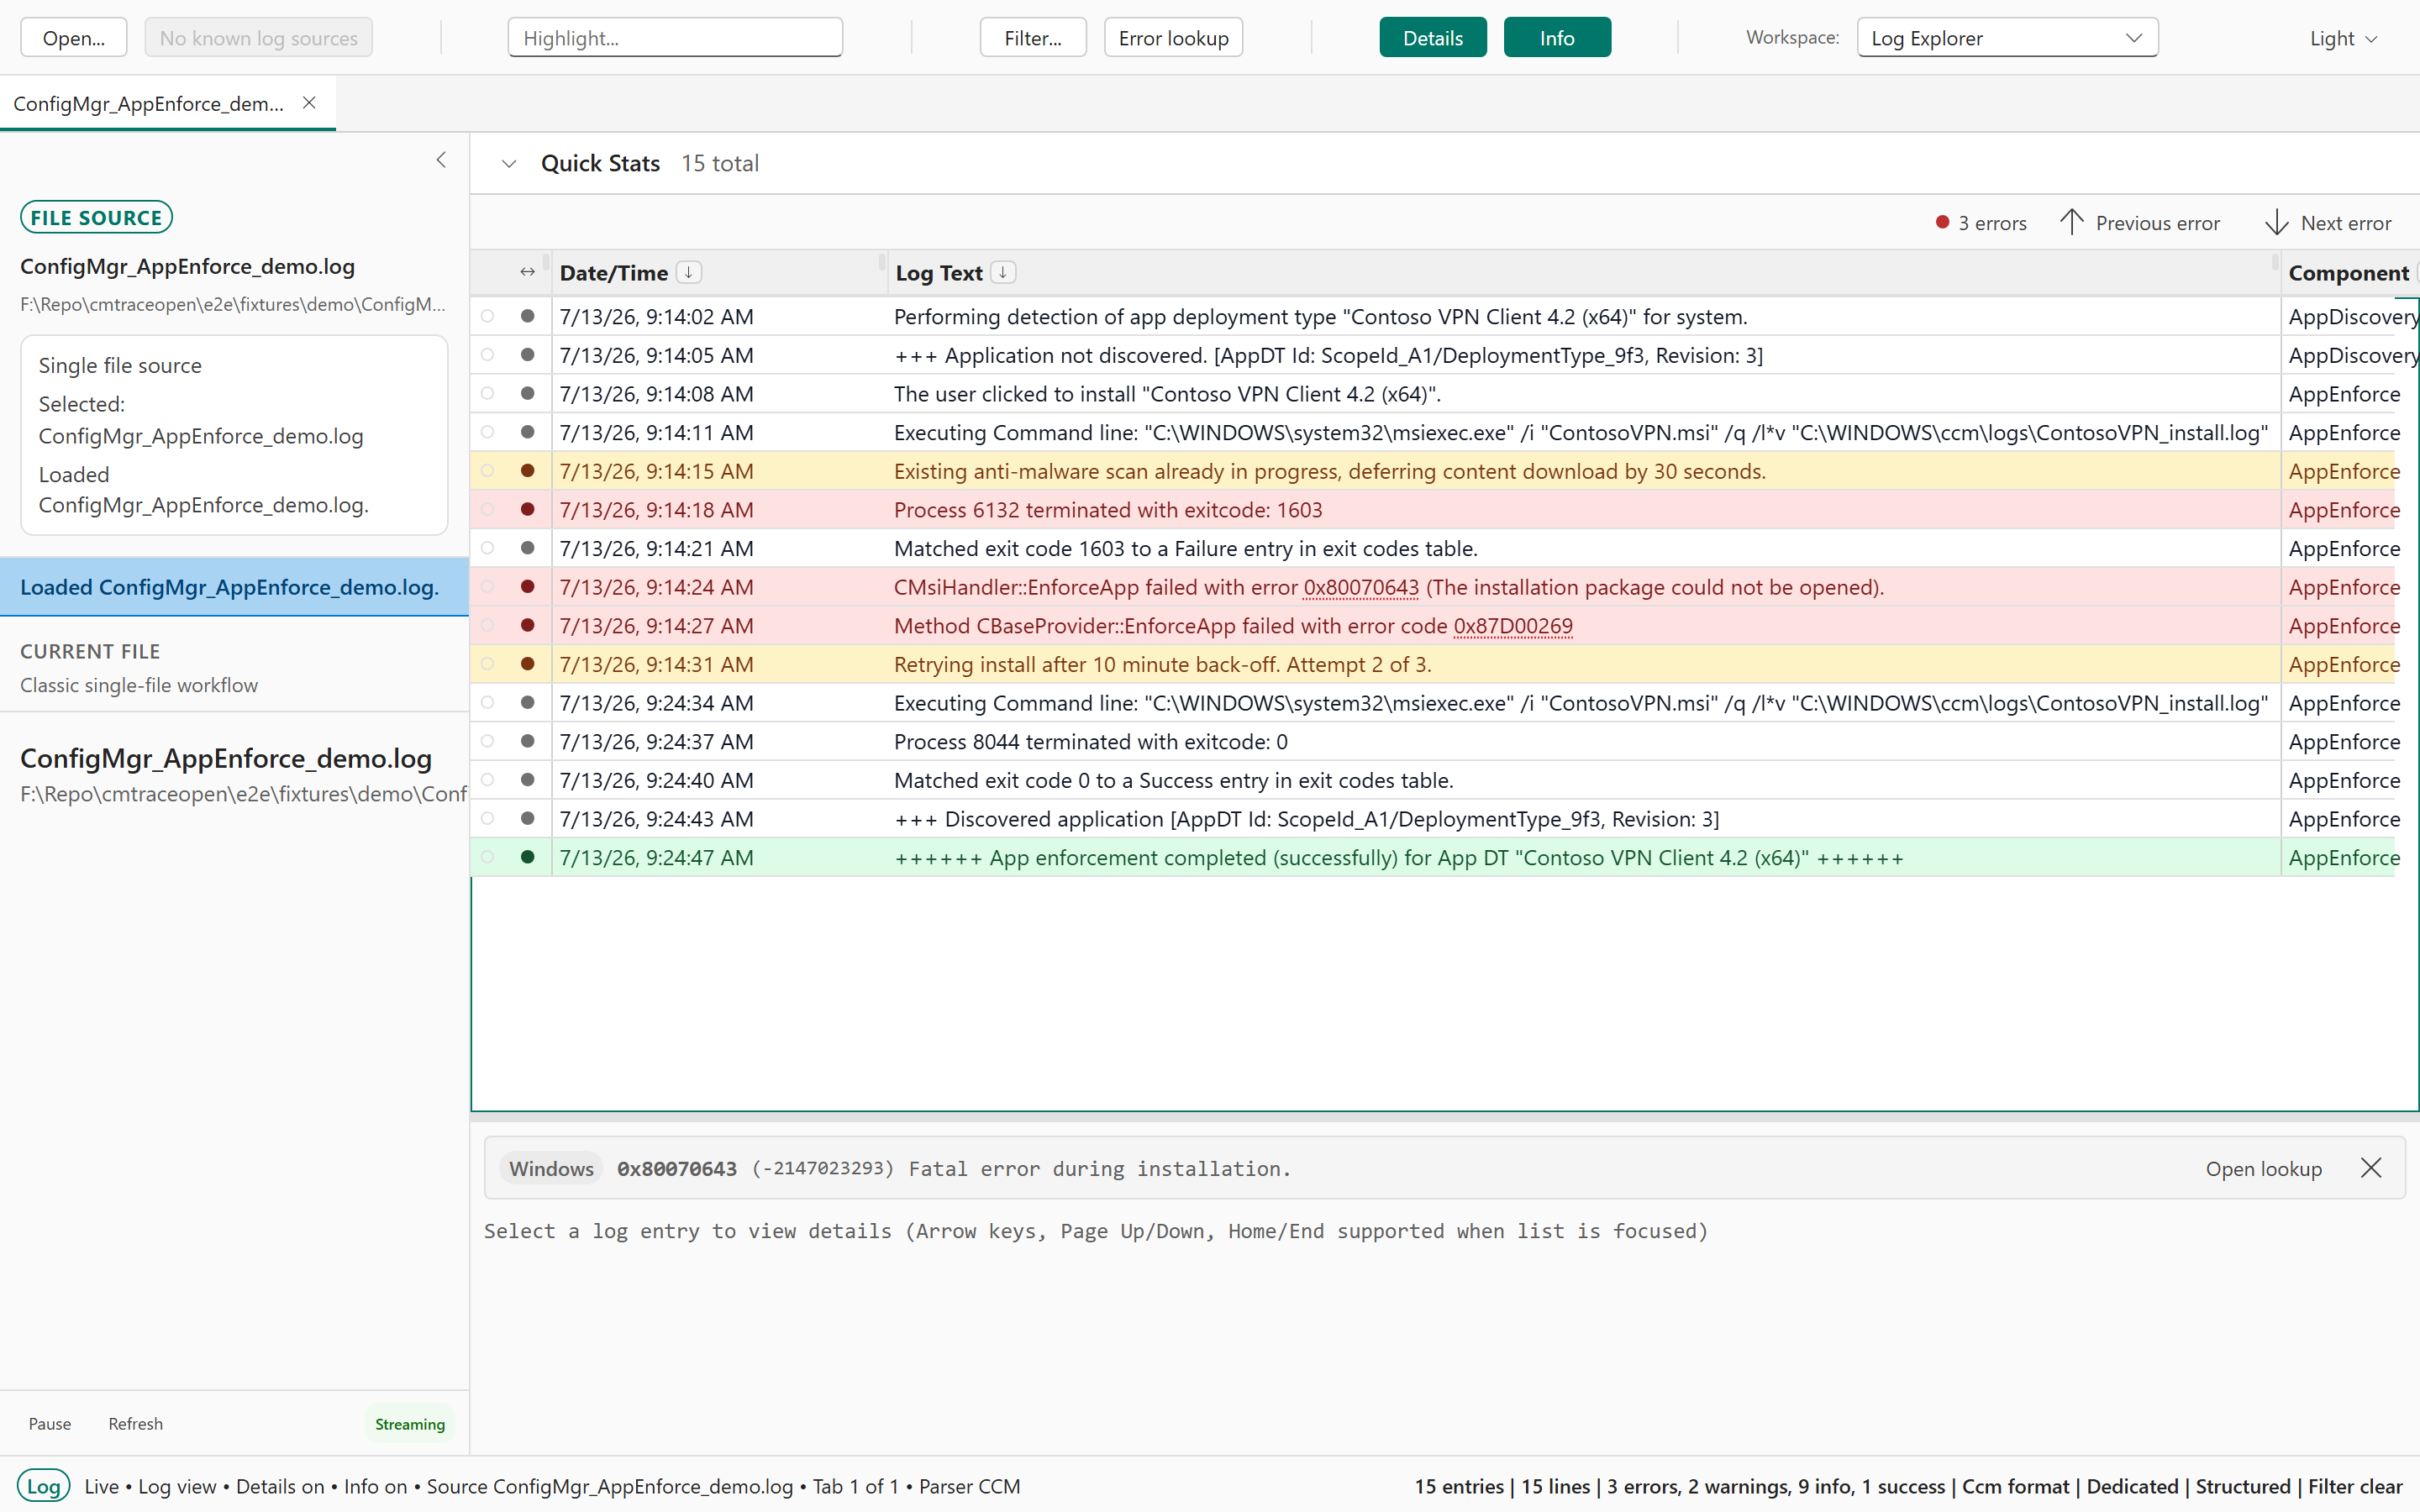This screenshot has height=1512, width=2420.
Task: Pause the log streaming
Action: [50, 1423]
